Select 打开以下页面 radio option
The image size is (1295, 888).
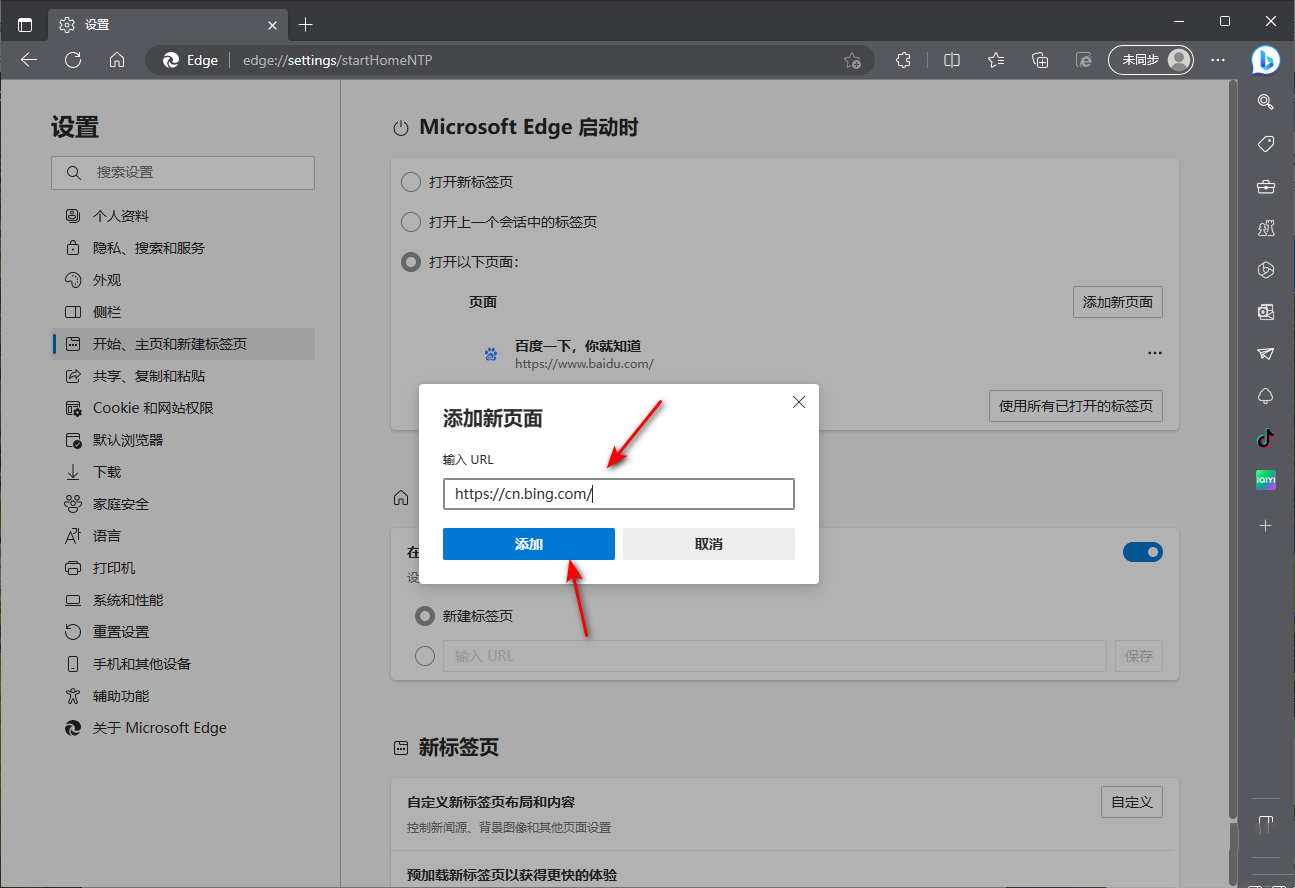pyautogui.click(x=410, y=262)
